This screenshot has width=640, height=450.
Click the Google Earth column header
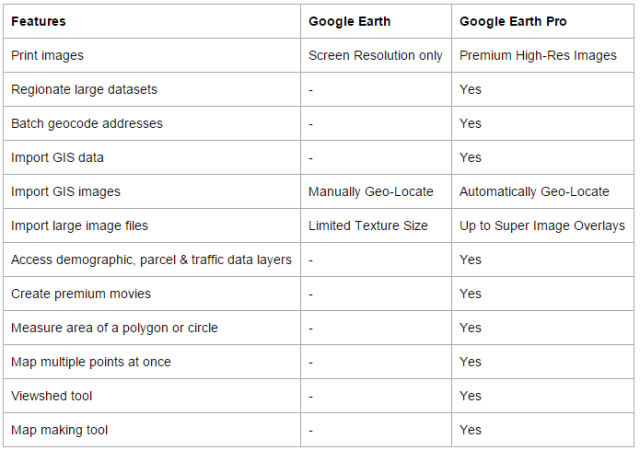352,21
